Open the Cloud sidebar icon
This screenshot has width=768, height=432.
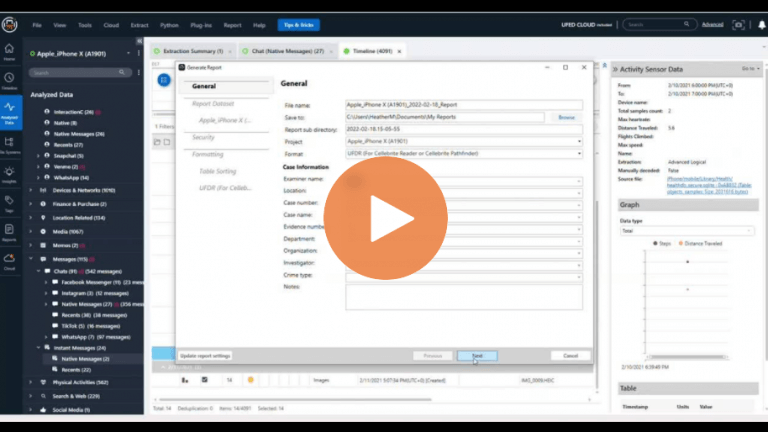(x=9, y=261)
